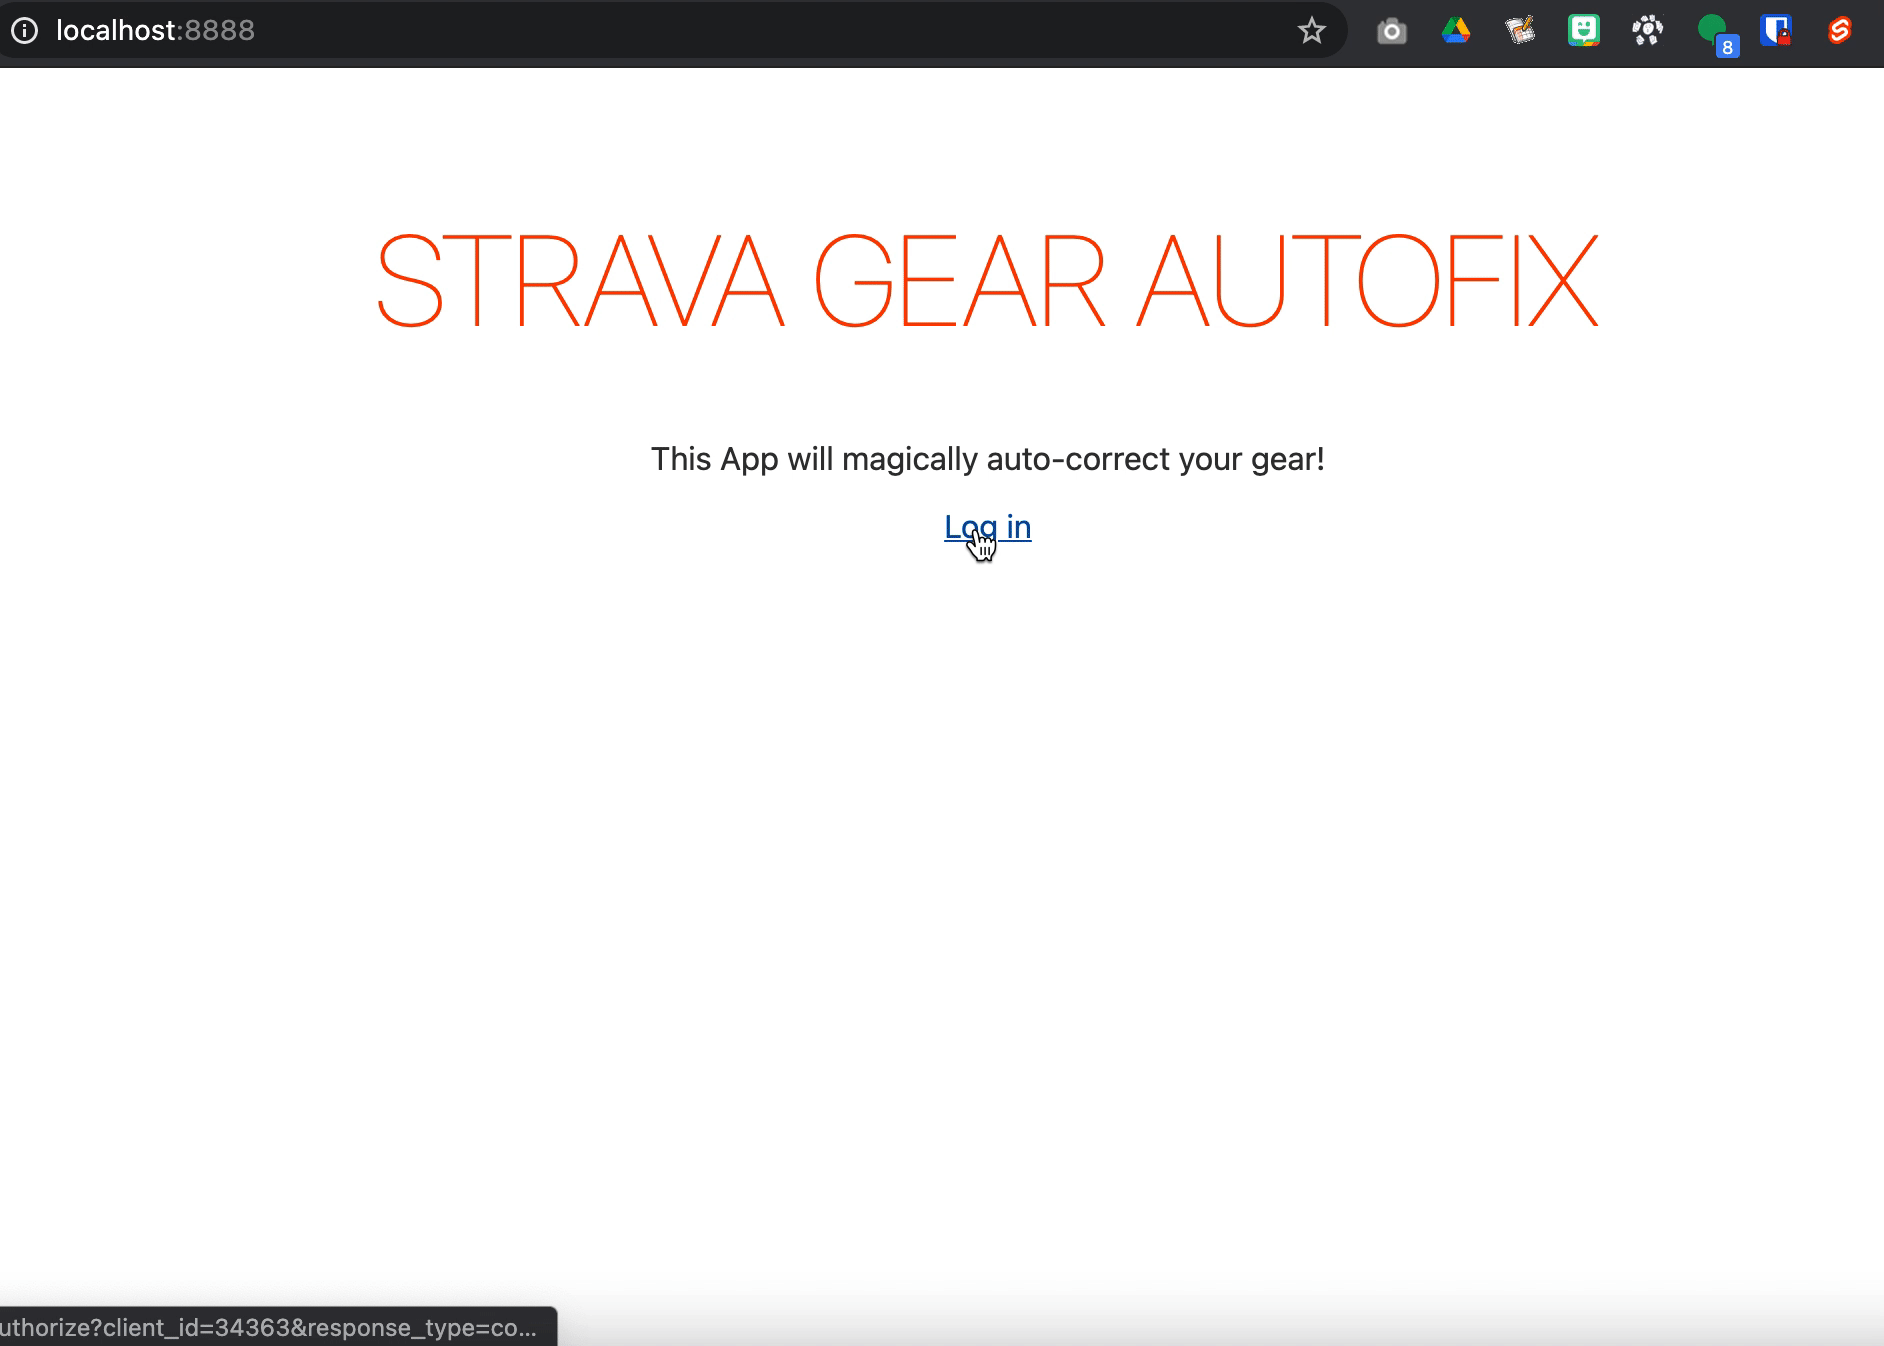
Task: Click the STRAVA GEAR AUTOFIX heading
Action: (987, 281)
